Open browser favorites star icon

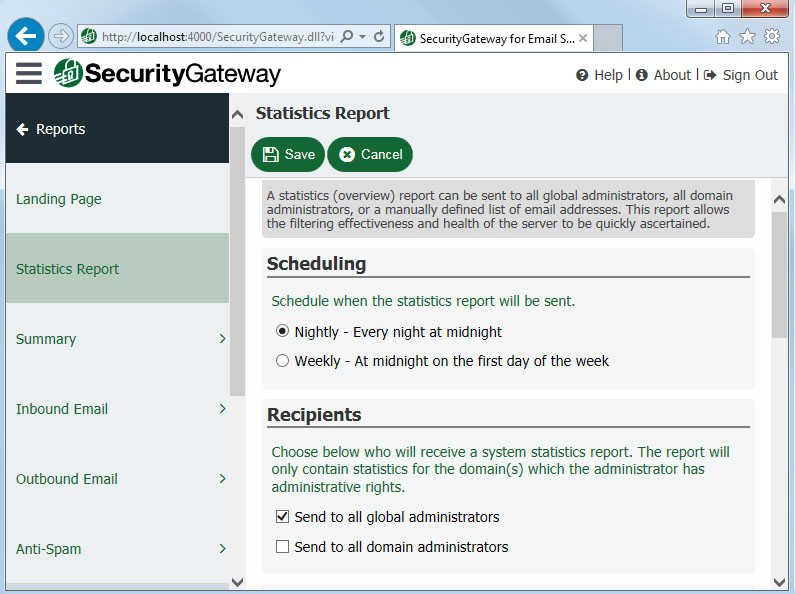pos(747,36)
